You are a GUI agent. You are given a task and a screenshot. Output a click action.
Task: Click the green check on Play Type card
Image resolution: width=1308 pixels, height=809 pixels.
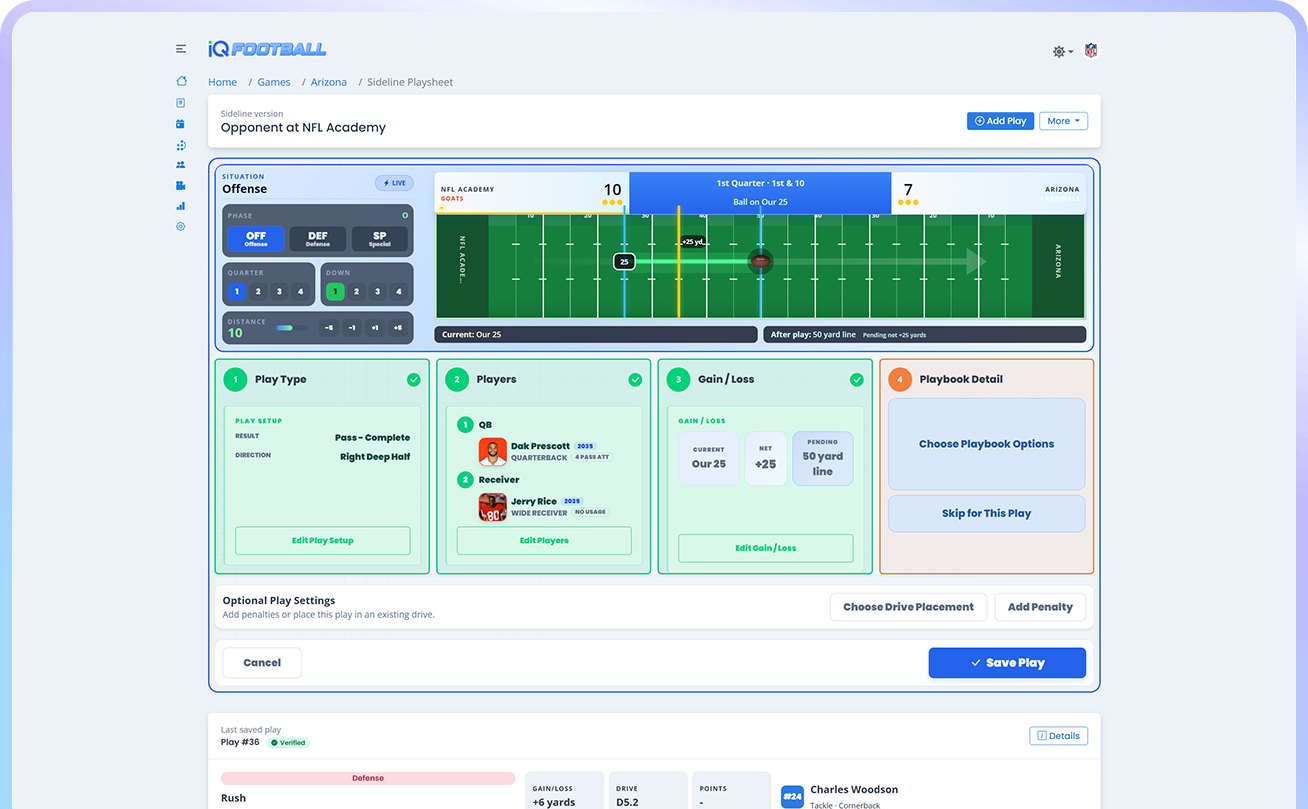click(x=414, y=380)
